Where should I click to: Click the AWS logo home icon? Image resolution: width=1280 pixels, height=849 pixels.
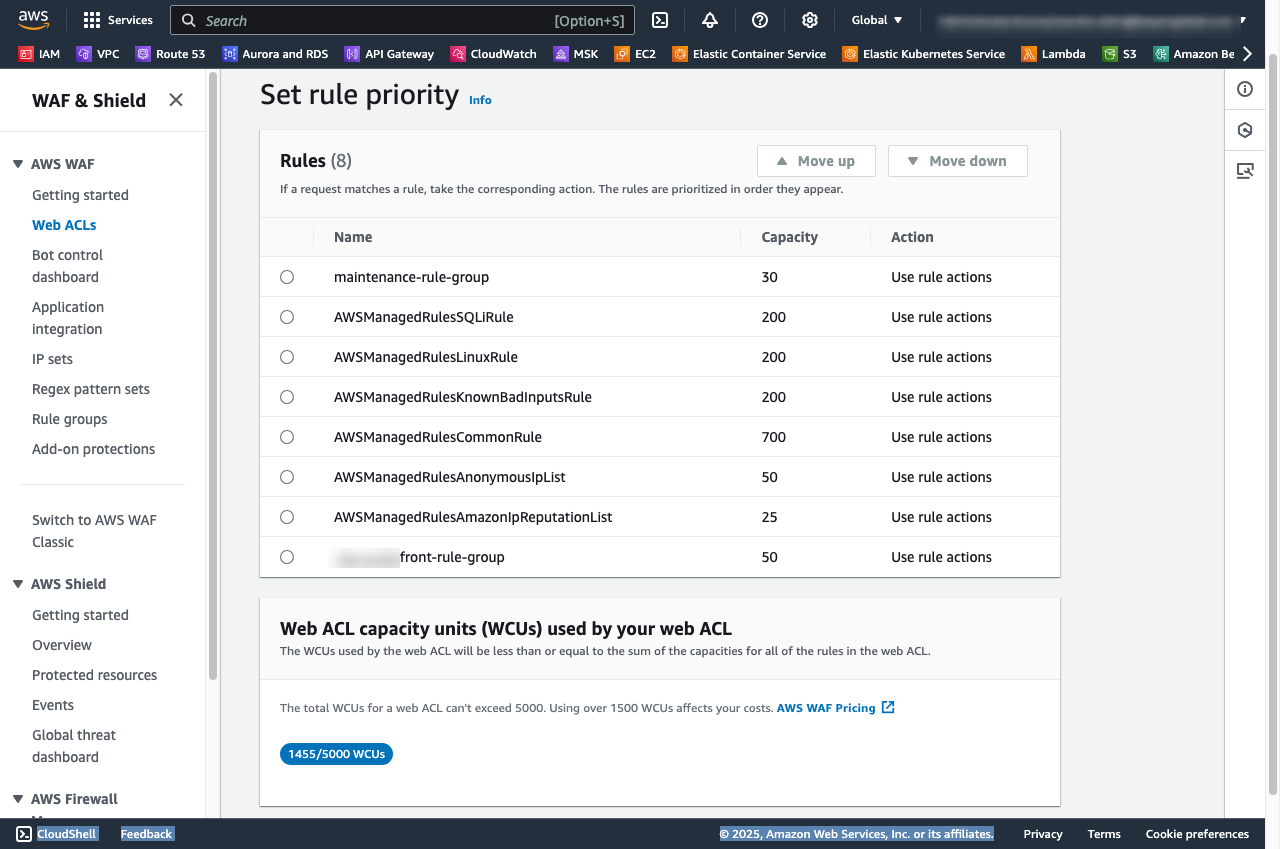click(33, 19)
